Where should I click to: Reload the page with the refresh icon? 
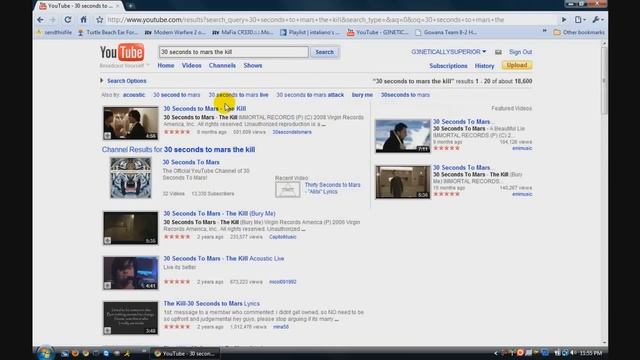[x=68, y=20]
